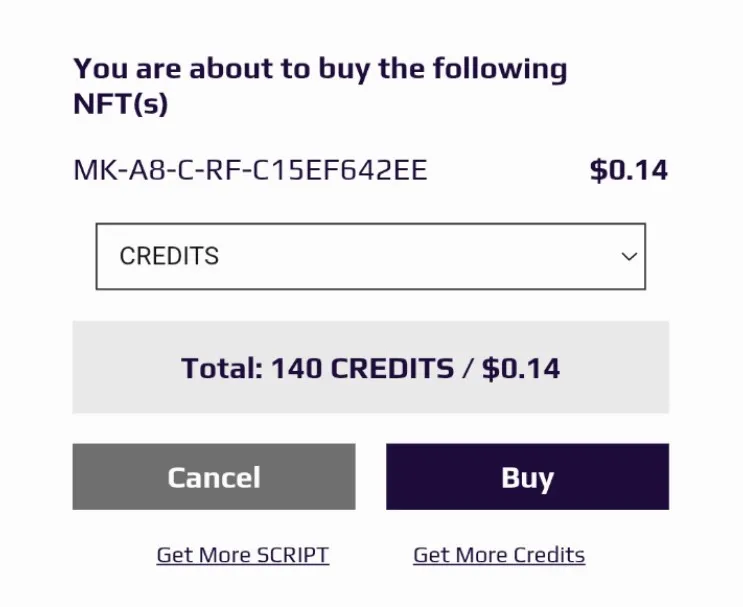The width and height of the screenshot is (743, 607).
Task: Expand the dropdown using the chevron arrow
Action: [629, 256]
